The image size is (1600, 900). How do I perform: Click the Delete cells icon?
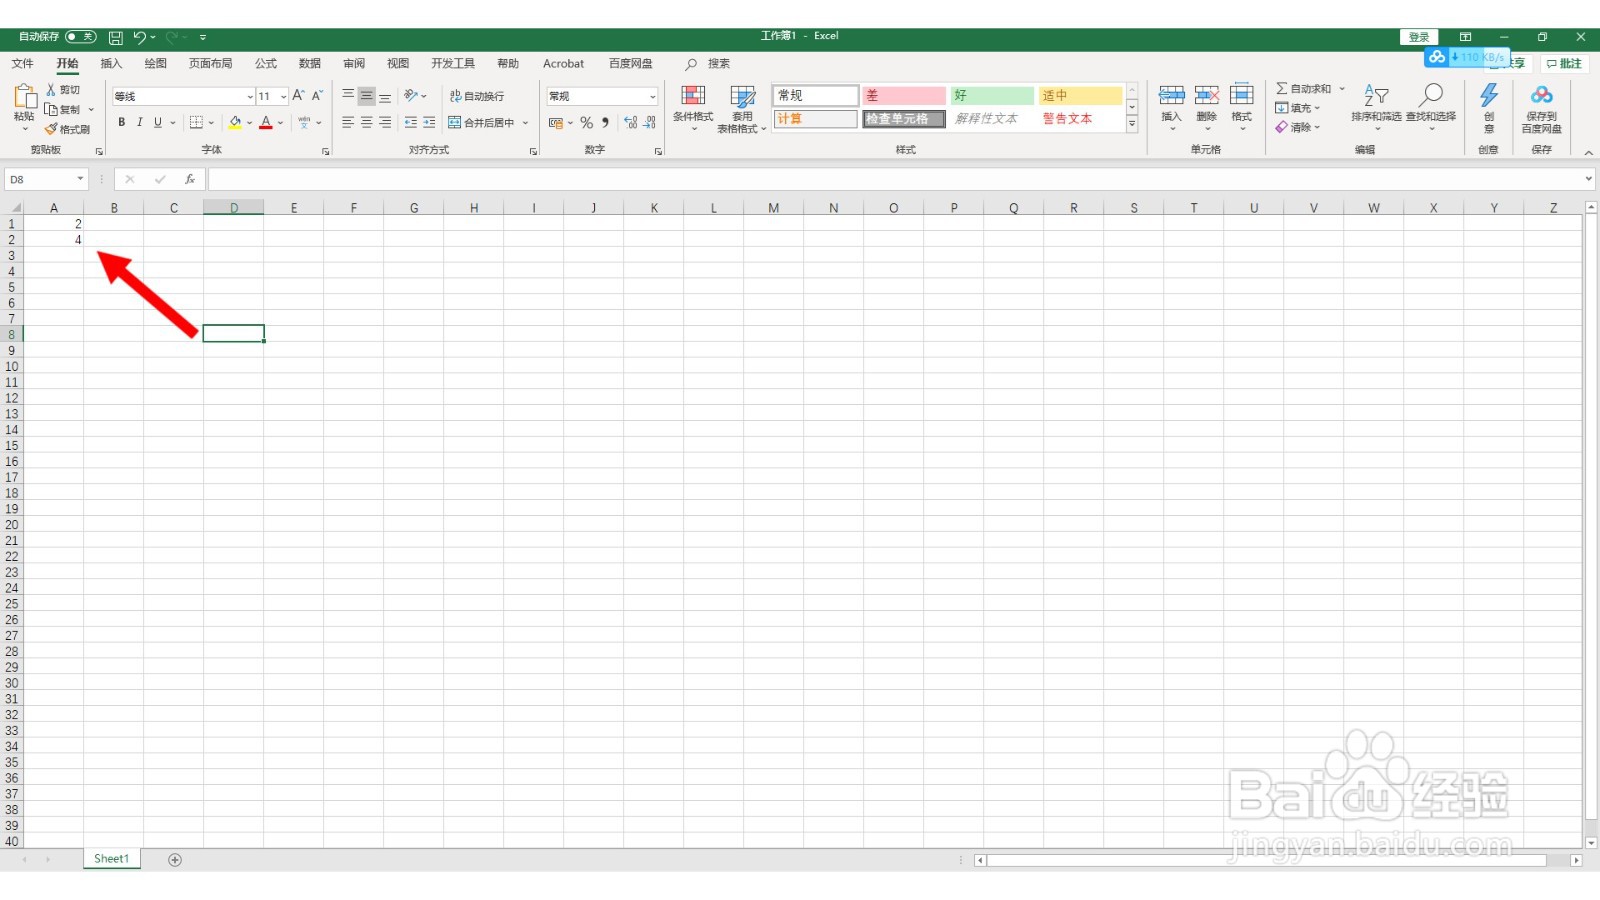1207,95
